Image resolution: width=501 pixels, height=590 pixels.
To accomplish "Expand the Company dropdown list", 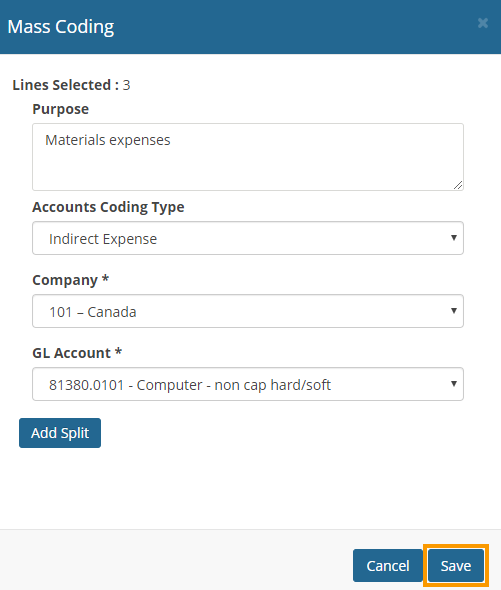I will point(248,311).
